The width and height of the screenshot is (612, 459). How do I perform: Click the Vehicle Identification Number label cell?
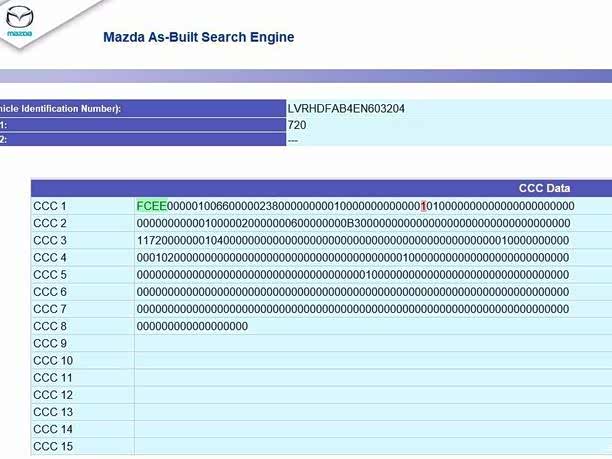click(x=60, y=108)
